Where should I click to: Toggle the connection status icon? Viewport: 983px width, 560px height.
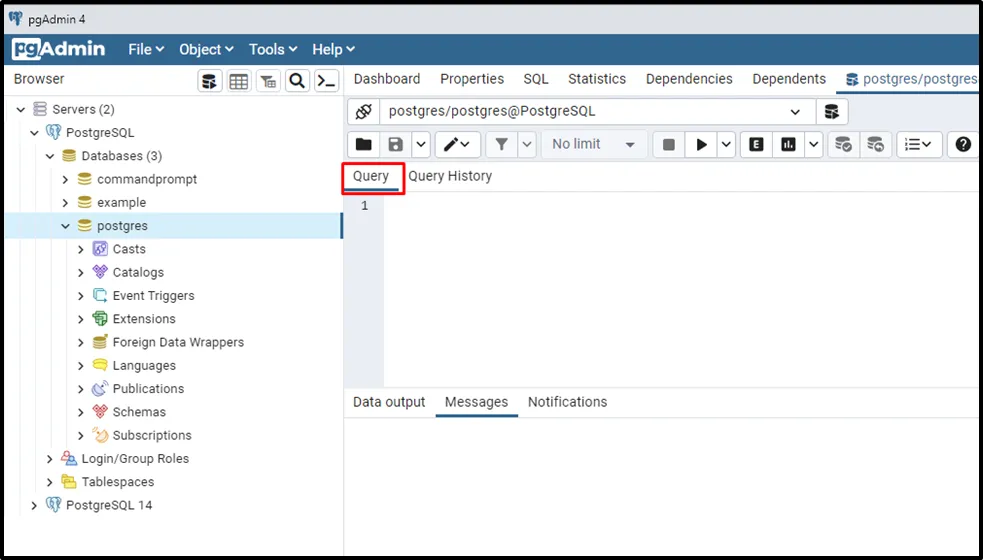pos(364,112)
